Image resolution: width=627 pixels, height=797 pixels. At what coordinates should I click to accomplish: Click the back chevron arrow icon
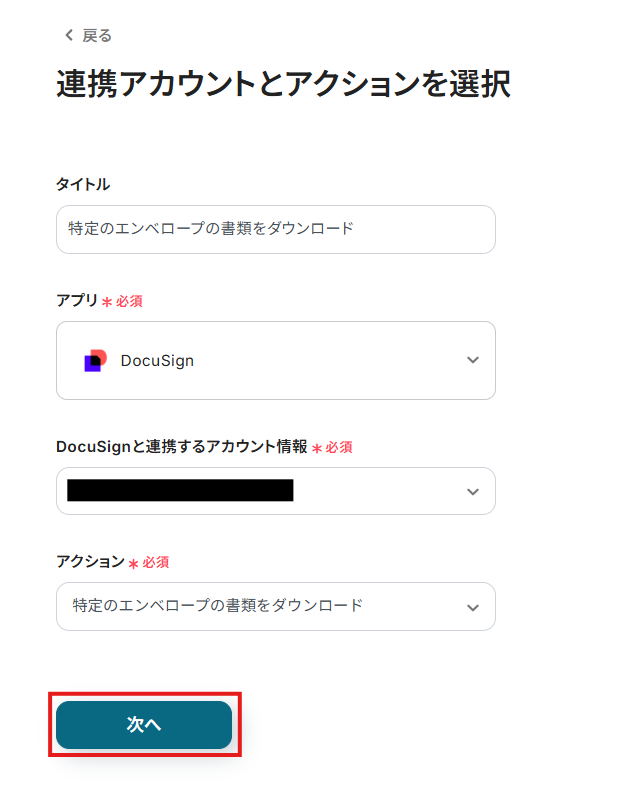(69, 35)
